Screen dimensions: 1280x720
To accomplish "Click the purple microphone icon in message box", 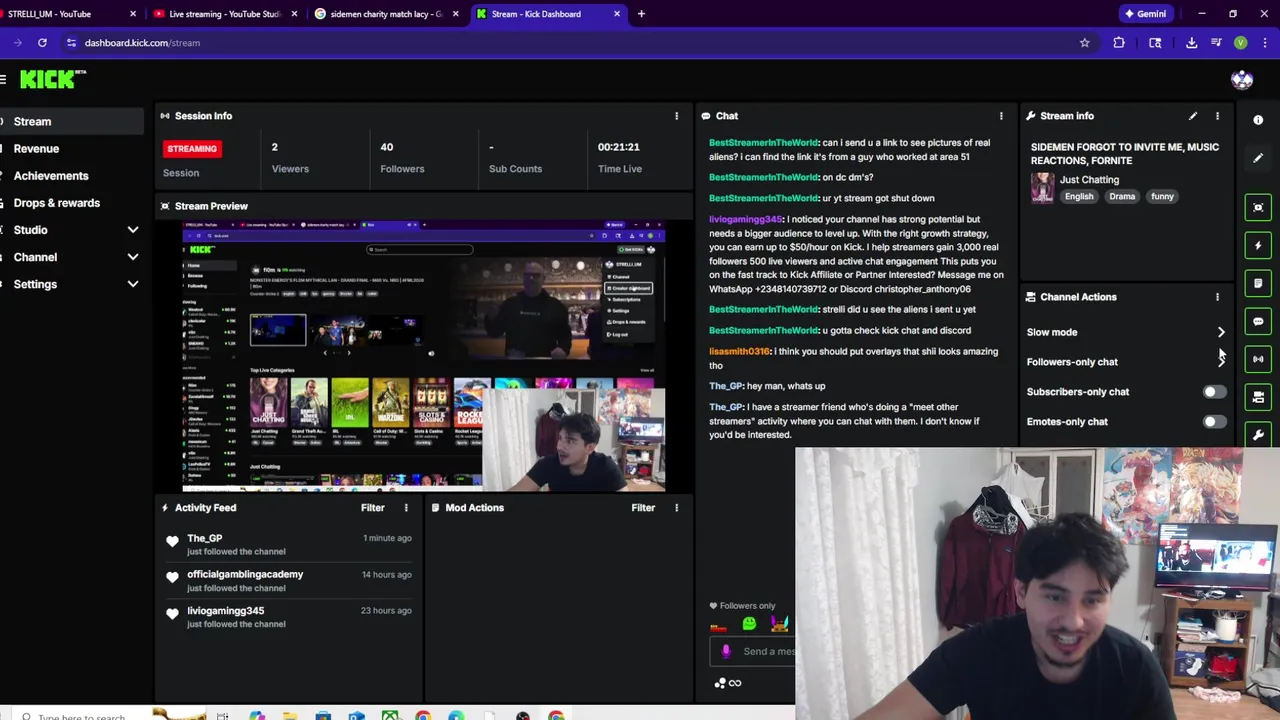I will tap(726, 651).
